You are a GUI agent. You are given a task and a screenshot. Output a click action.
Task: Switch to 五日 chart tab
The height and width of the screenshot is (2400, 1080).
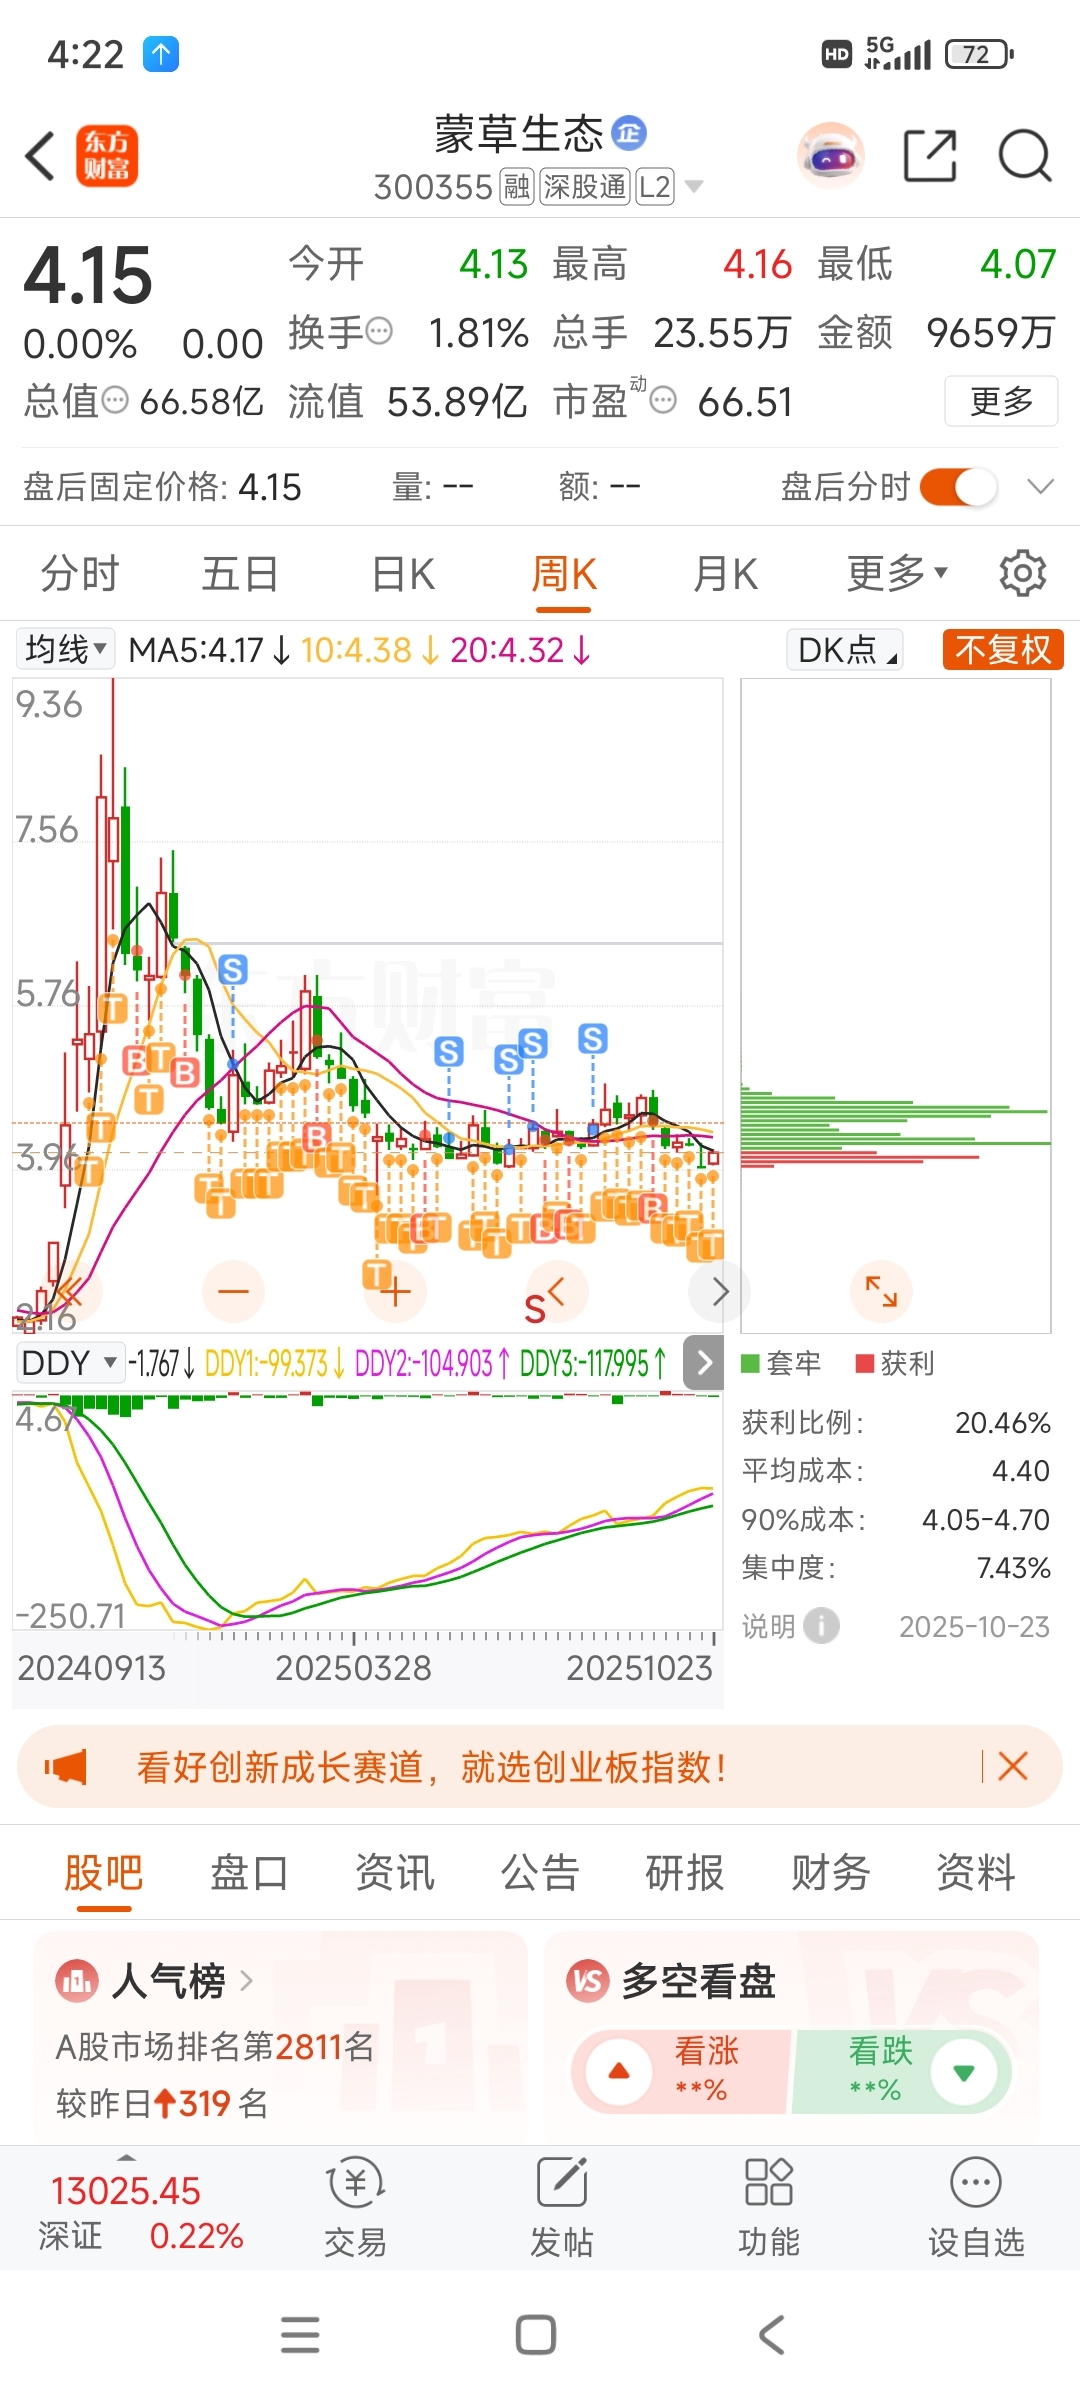point(240,574)
